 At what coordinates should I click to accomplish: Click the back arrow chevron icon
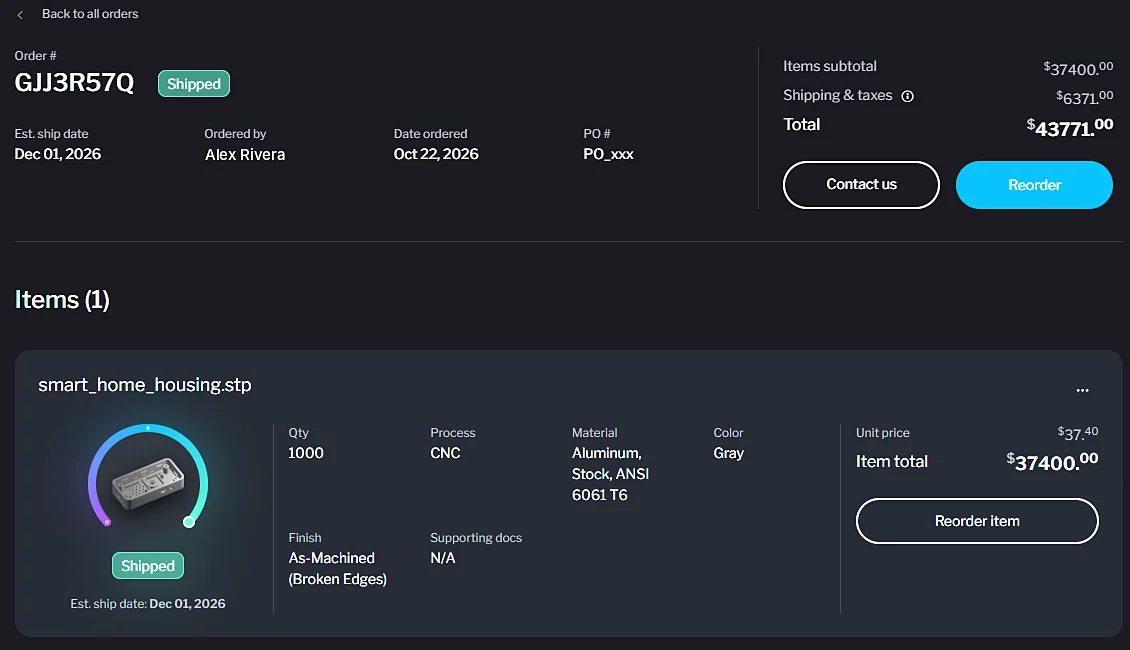[x=20, y=14]
